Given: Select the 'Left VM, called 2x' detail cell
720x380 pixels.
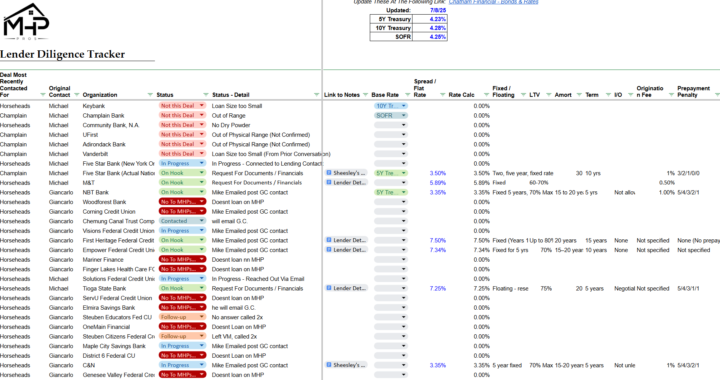Looking at the screenshot, I should click(234, 336).
